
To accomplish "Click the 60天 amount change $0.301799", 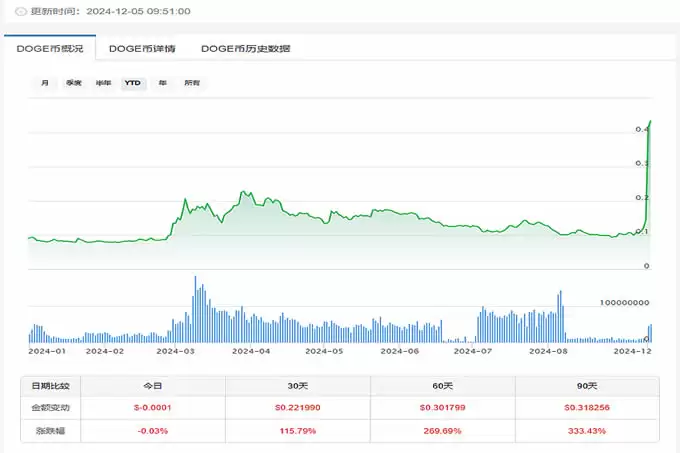I will coord(442,407).
